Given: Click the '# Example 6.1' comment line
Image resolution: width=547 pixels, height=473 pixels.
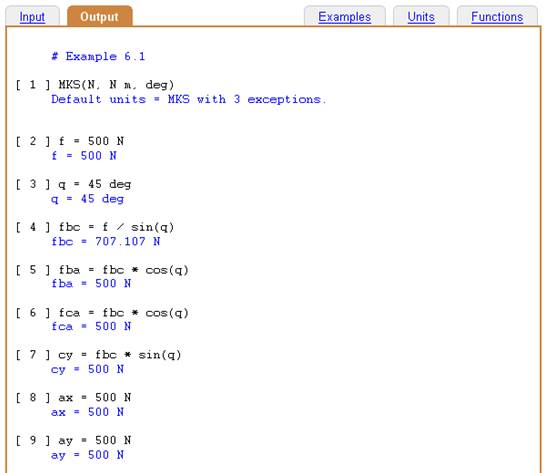Looking at the screenshot, I should [x=98, y=57].
